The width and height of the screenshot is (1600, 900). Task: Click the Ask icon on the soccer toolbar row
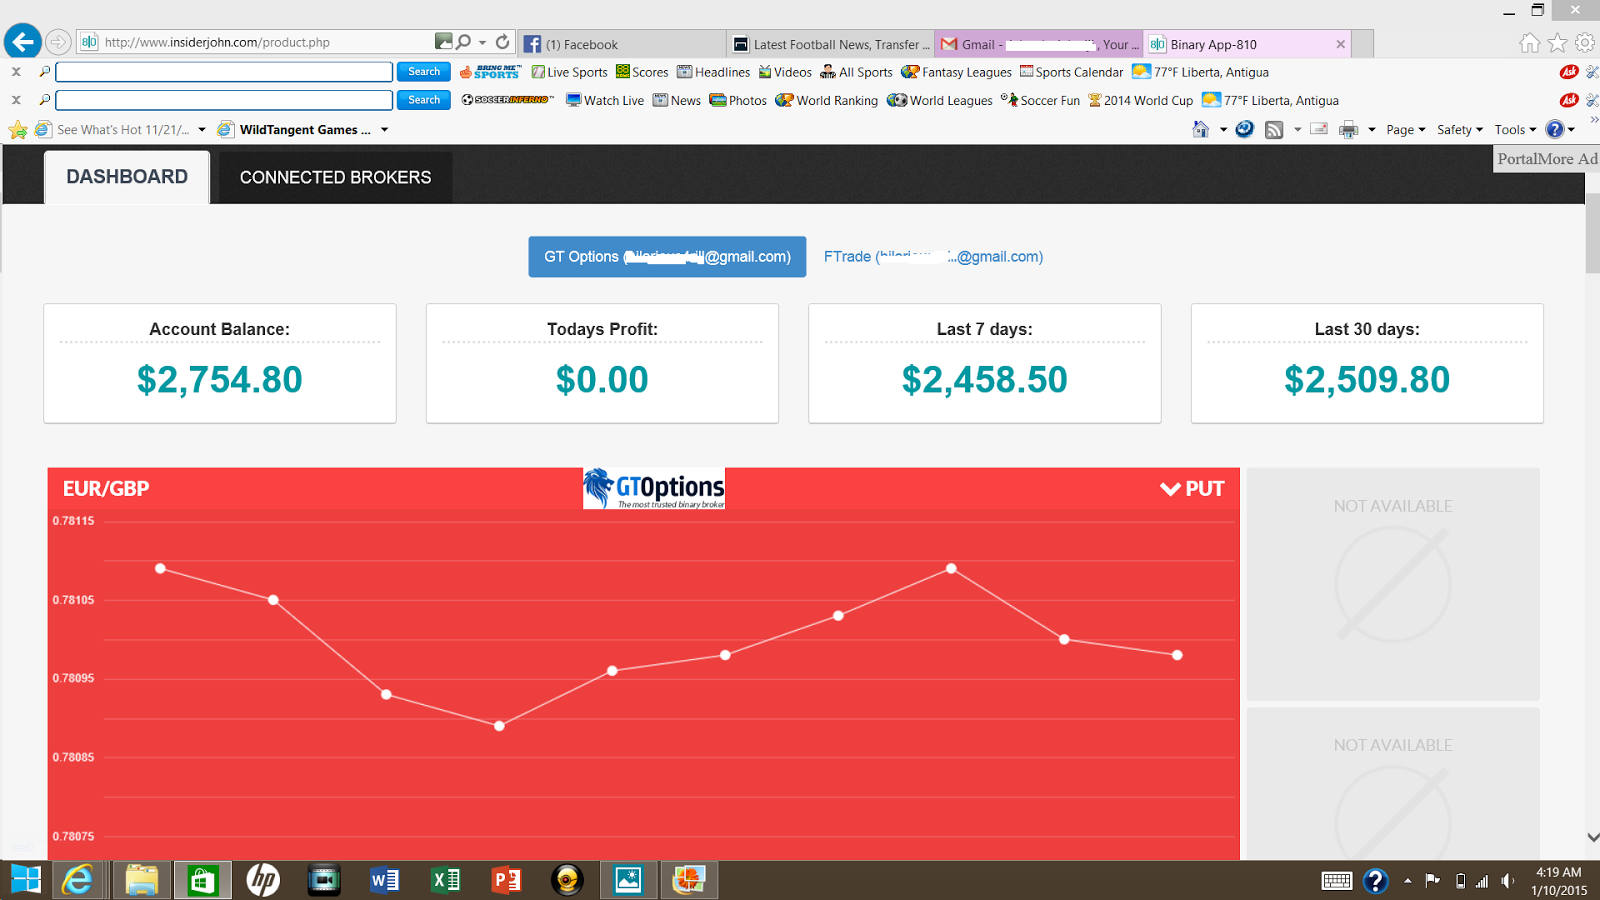tap(1569, 100)
